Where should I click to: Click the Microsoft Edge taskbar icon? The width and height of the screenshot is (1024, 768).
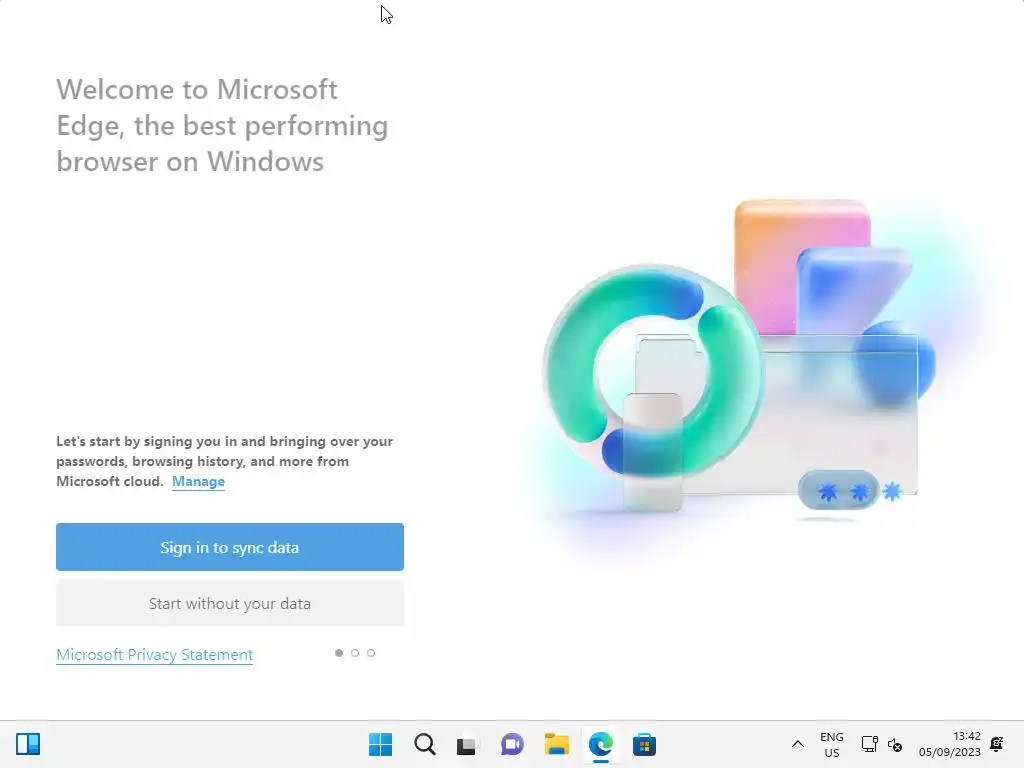coord(601,744)
